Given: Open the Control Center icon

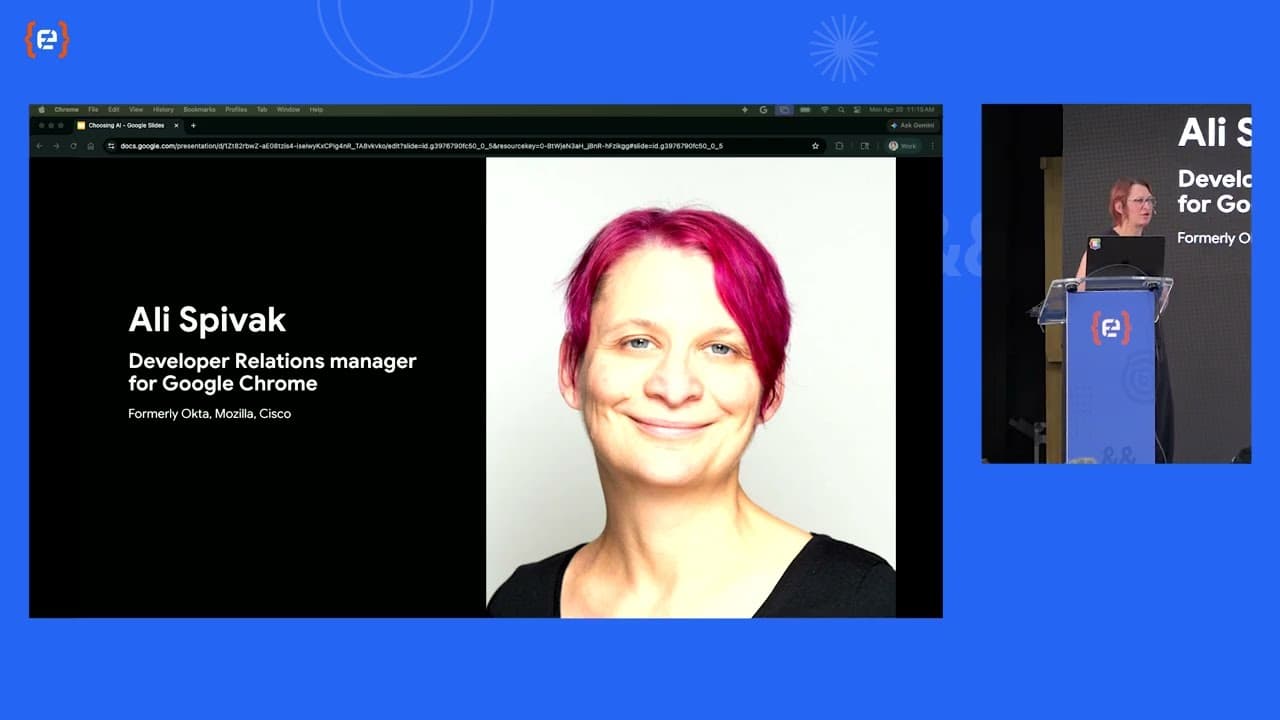Looking at the screenshot, I should click(x=857, y=110).
